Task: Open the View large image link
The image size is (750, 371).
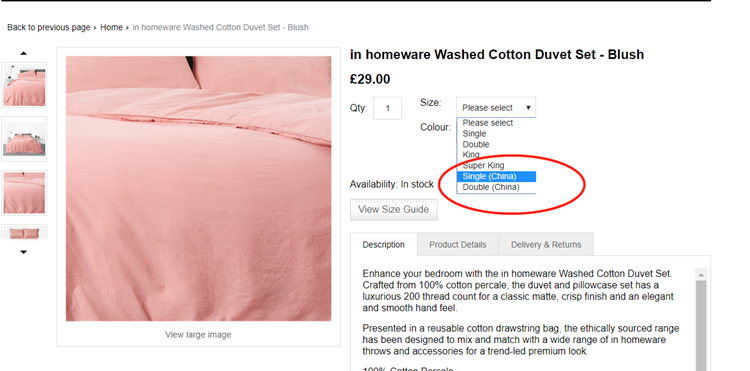Action: [x=198, y=335]
